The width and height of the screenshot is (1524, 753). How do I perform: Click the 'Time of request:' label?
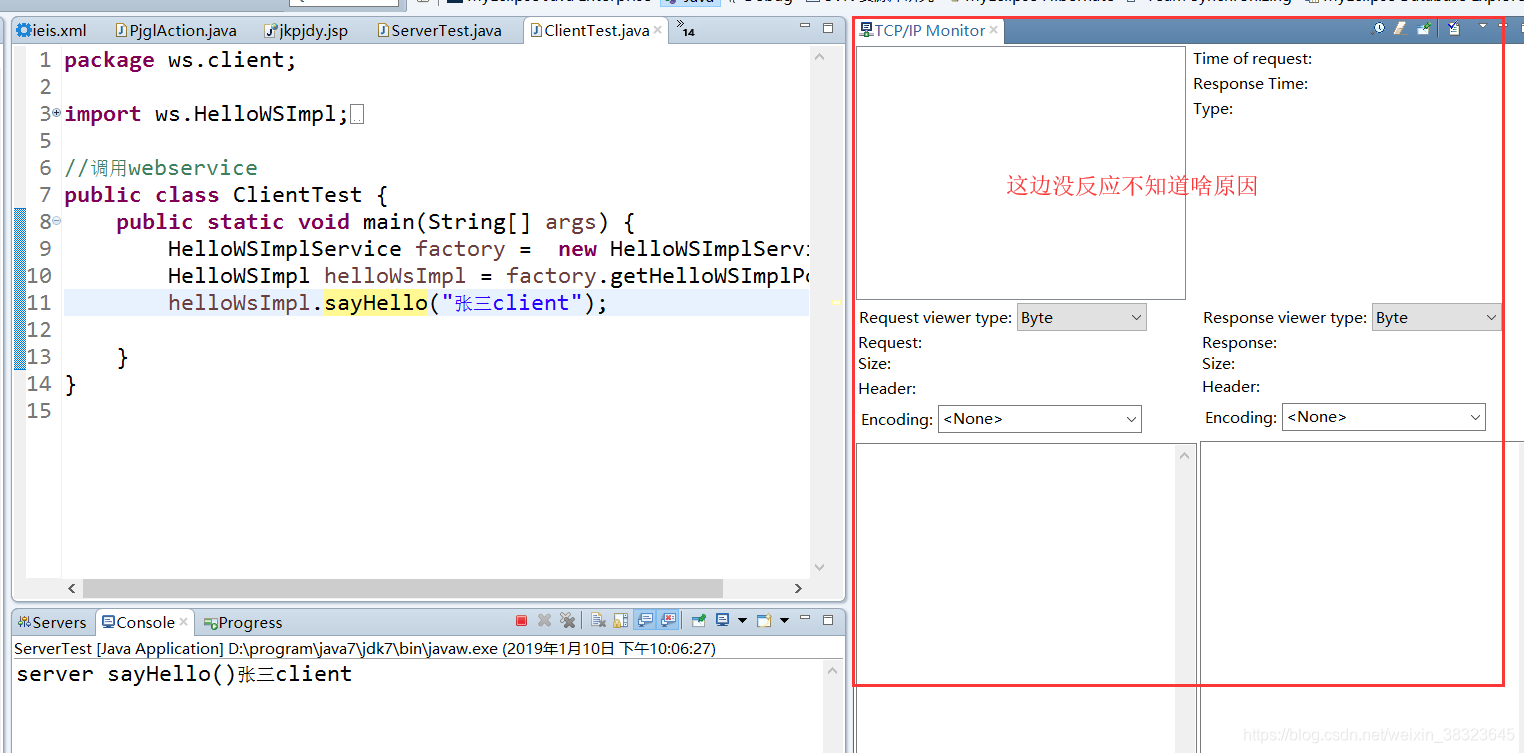1252,59
